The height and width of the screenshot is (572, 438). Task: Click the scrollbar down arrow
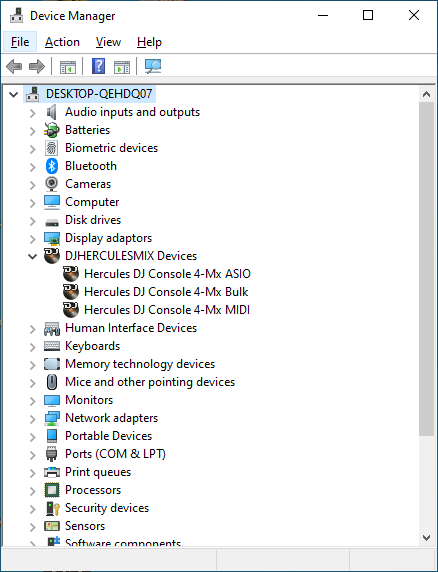(426, 537)
